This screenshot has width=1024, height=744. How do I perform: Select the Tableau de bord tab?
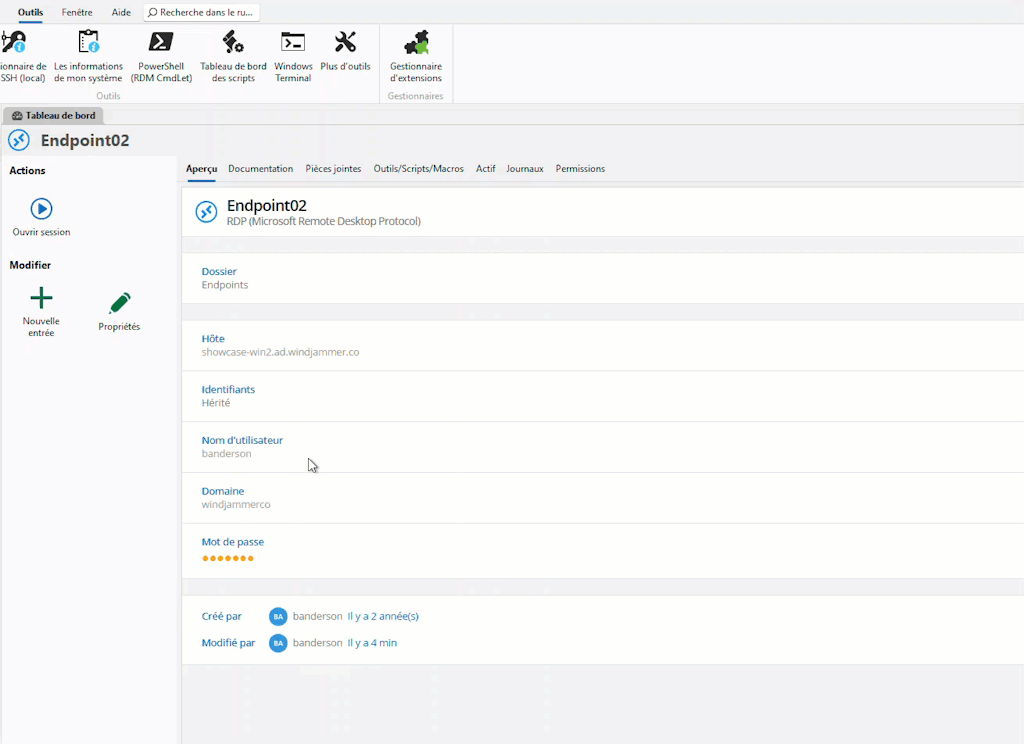54,116
